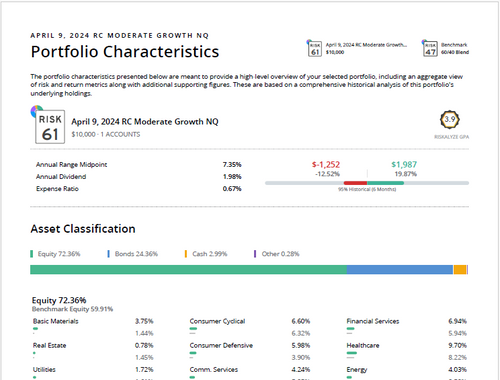500x380 pixels.
Task: Click the 'Basic Materials' sector label
Action: tap(56, 321)
